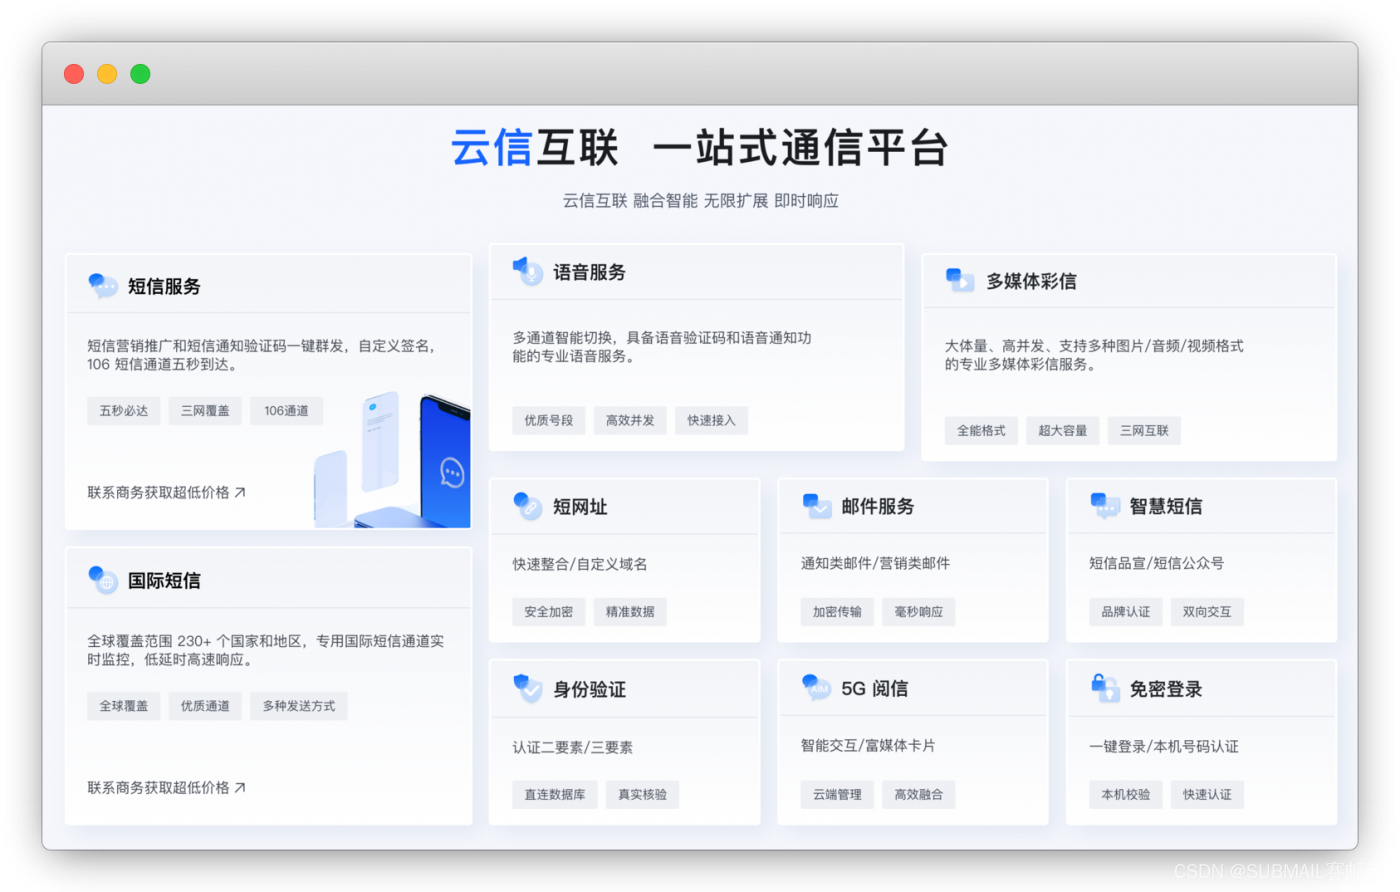Click the 智慧短信 message icon
Viewport: 1400px width, 892px height.
[x=1102, y=506]
